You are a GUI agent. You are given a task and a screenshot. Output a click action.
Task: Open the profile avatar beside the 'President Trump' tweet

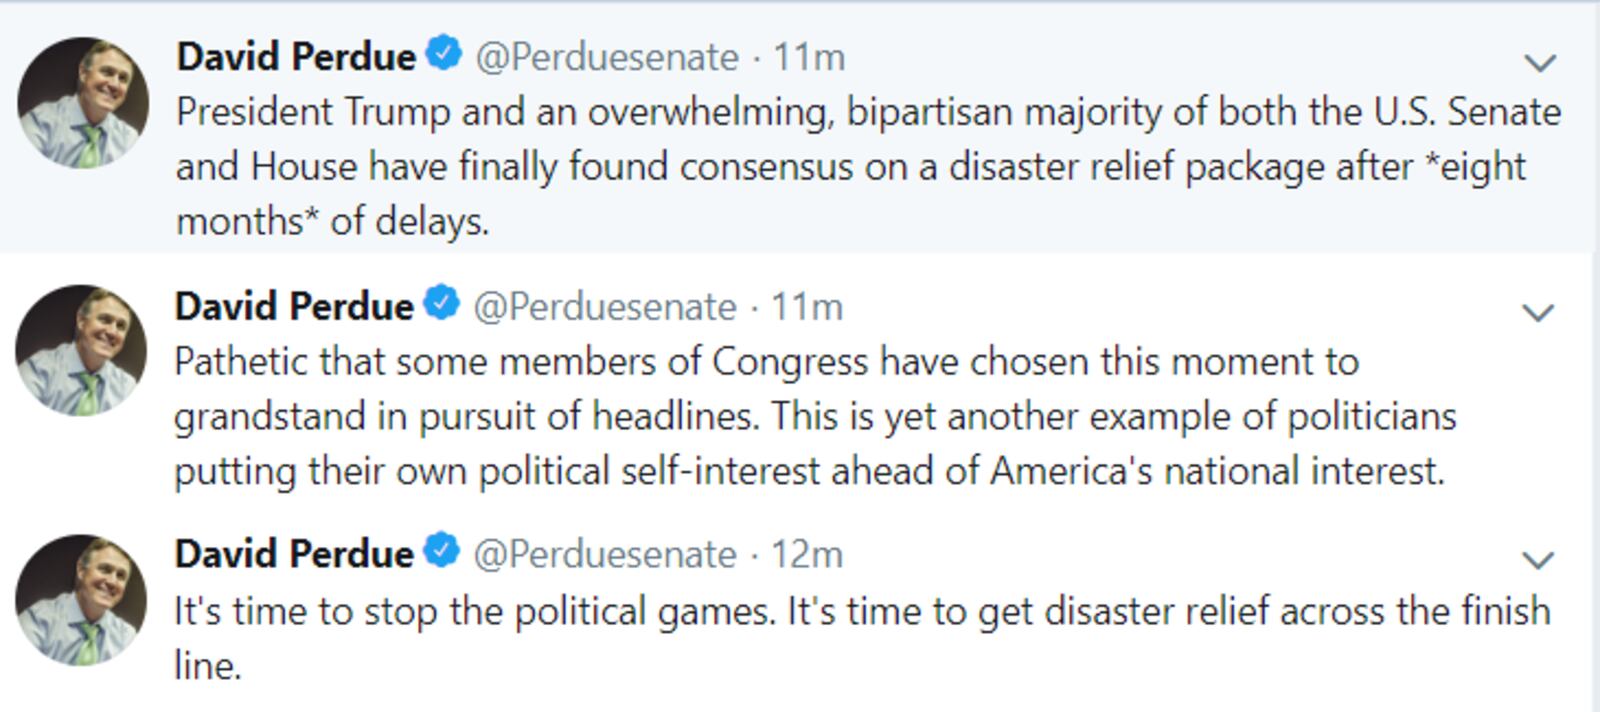83,102
